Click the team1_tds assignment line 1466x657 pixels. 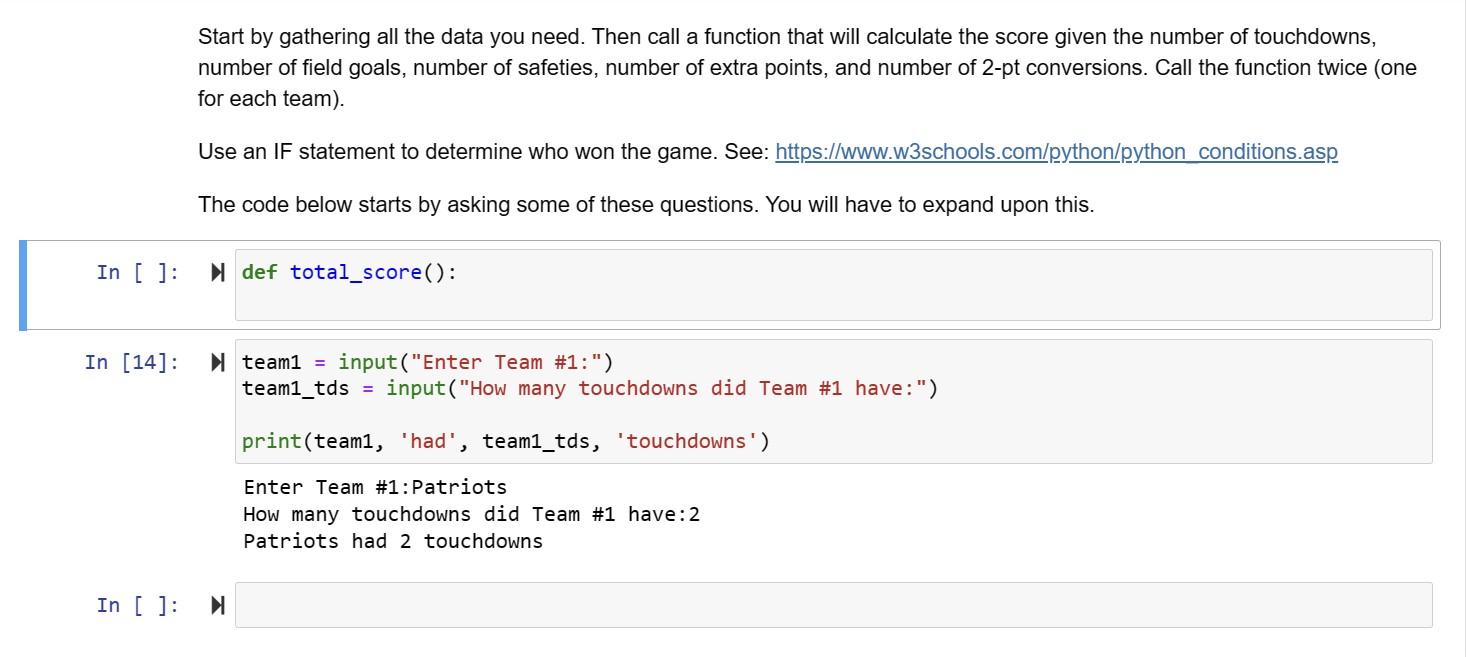pyautogui.click(x=590, y=388)
